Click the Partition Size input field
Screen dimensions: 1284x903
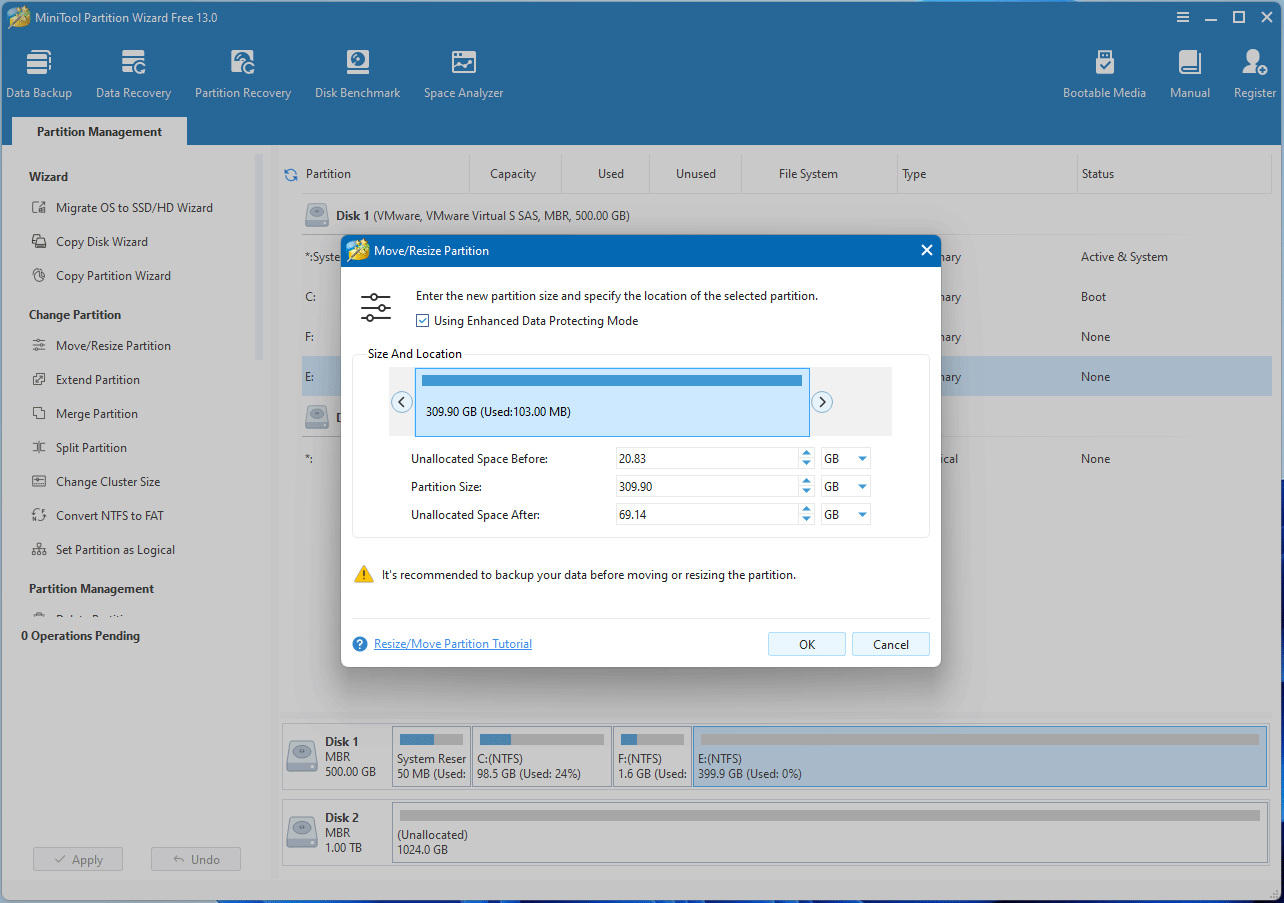pyautogui.click(x=706, y=487)
